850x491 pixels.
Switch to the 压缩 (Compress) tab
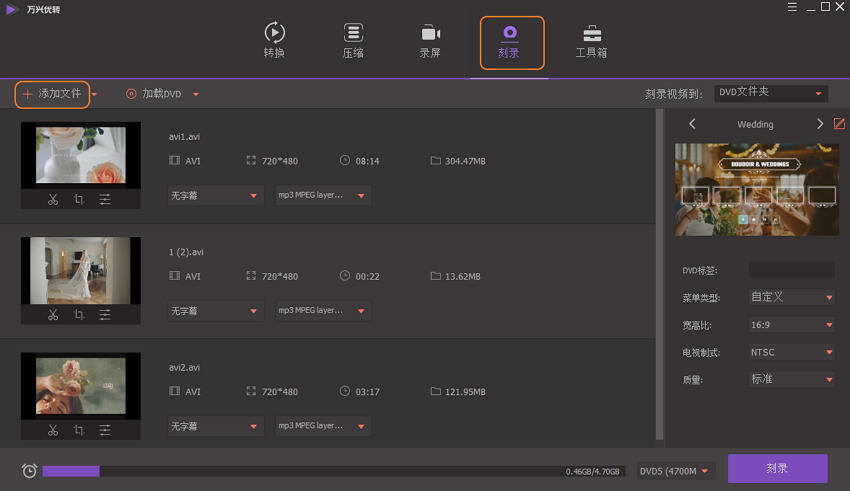tap(353, 41)
